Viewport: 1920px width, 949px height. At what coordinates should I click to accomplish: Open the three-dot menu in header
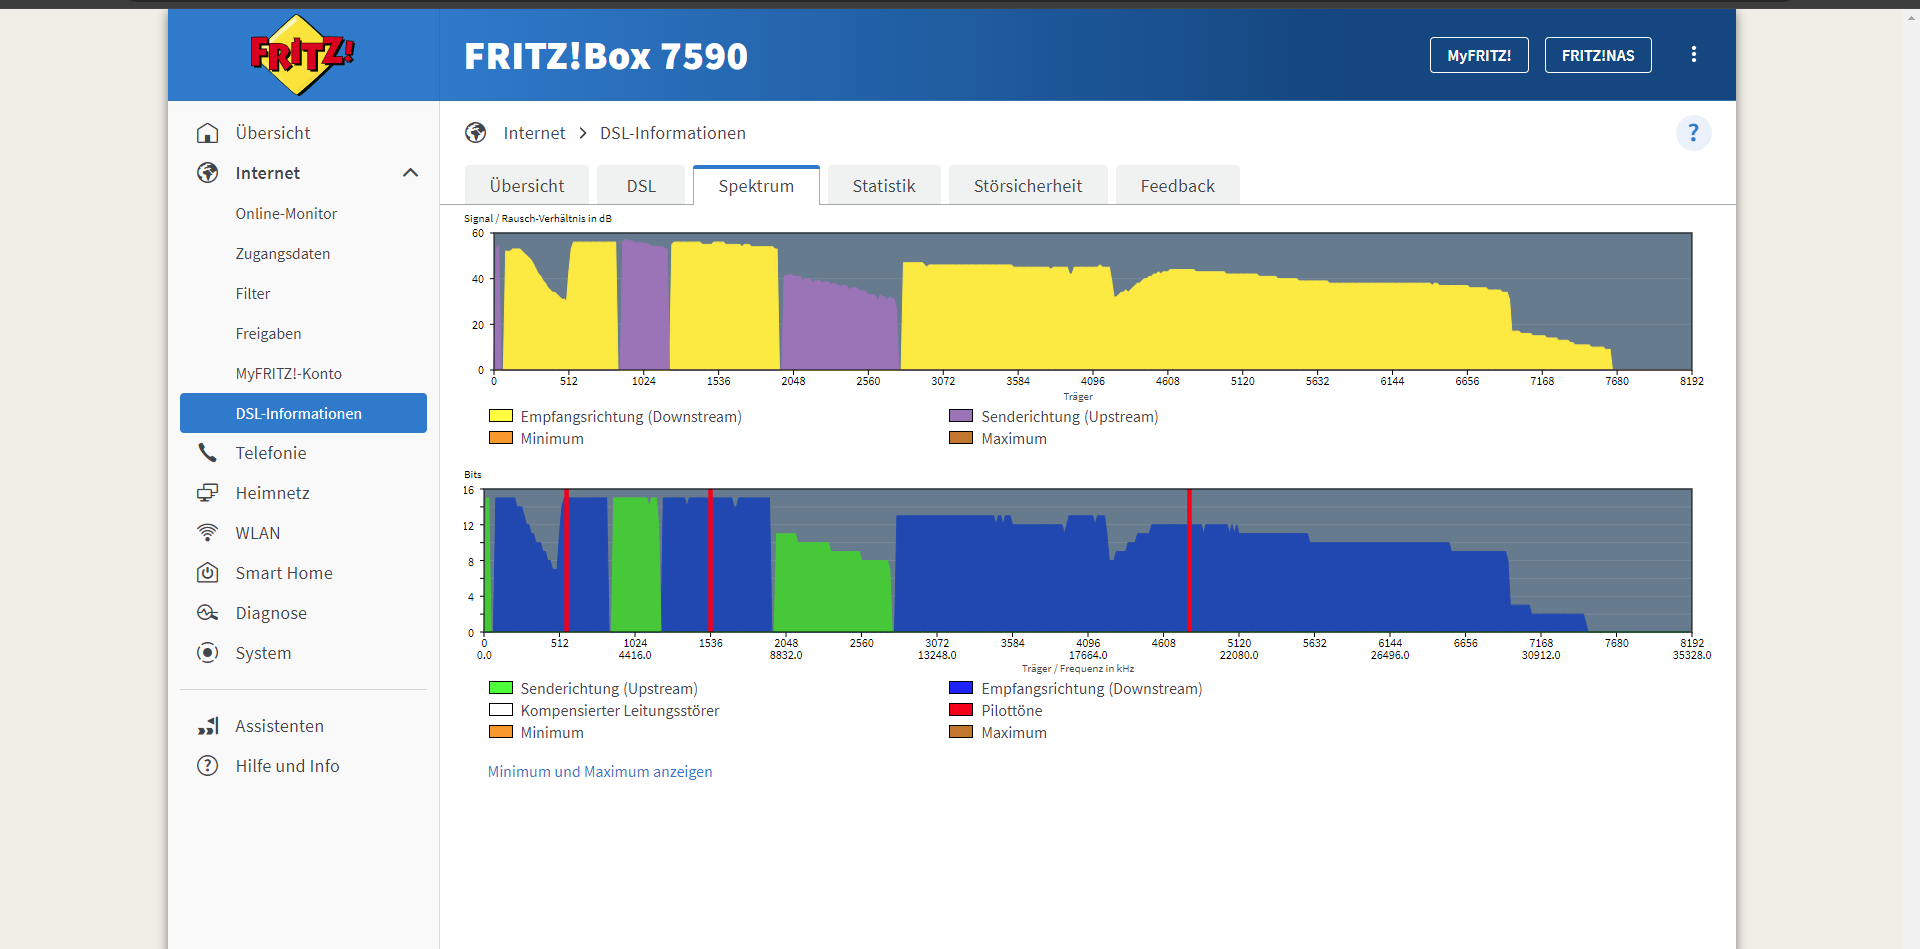[x=1694, y=55]
